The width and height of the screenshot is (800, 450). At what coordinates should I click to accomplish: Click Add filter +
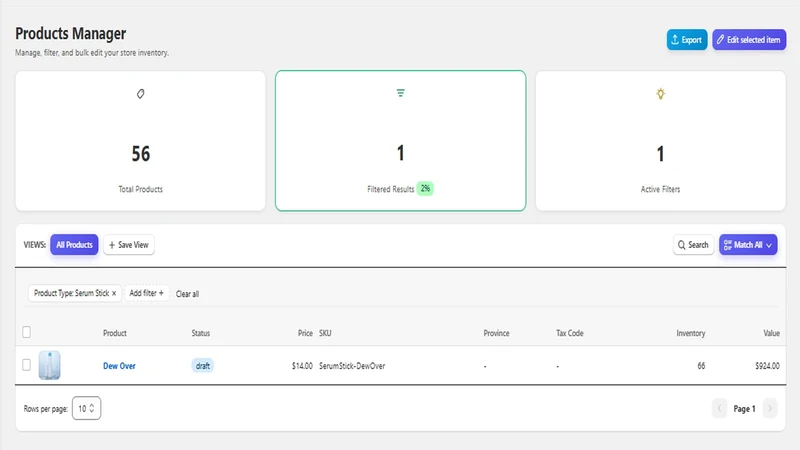[x=146, y=293]
